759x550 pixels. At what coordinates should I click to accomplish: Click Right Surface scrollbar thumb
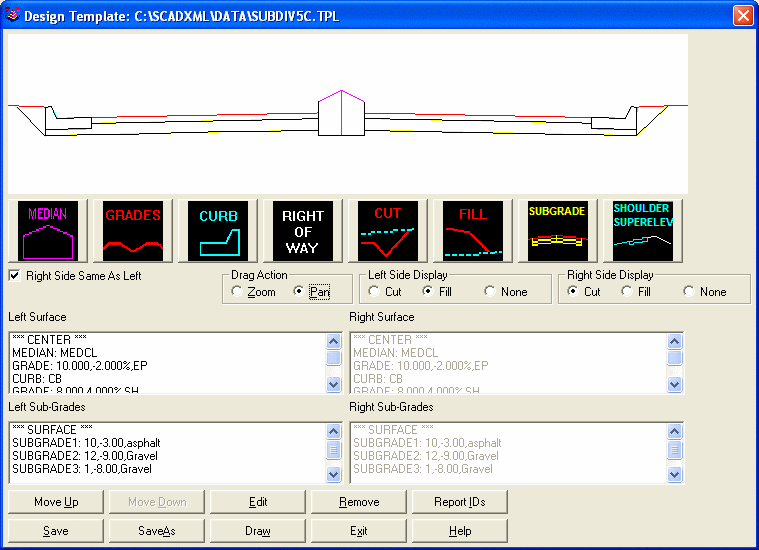[x=675, y=358]
